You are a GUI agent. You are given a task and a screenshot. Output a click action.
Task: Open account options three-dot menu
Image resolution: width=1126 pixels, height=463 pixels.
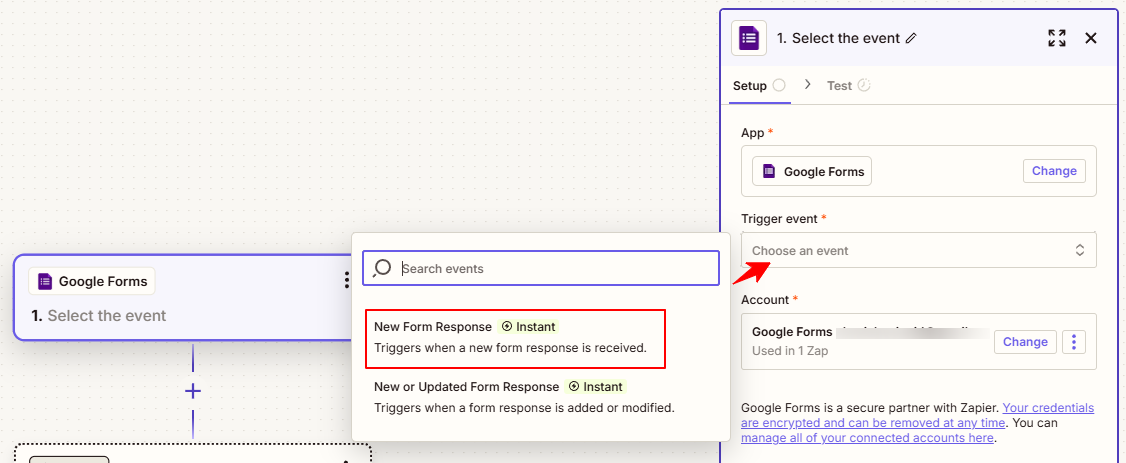pos(1074,342)
